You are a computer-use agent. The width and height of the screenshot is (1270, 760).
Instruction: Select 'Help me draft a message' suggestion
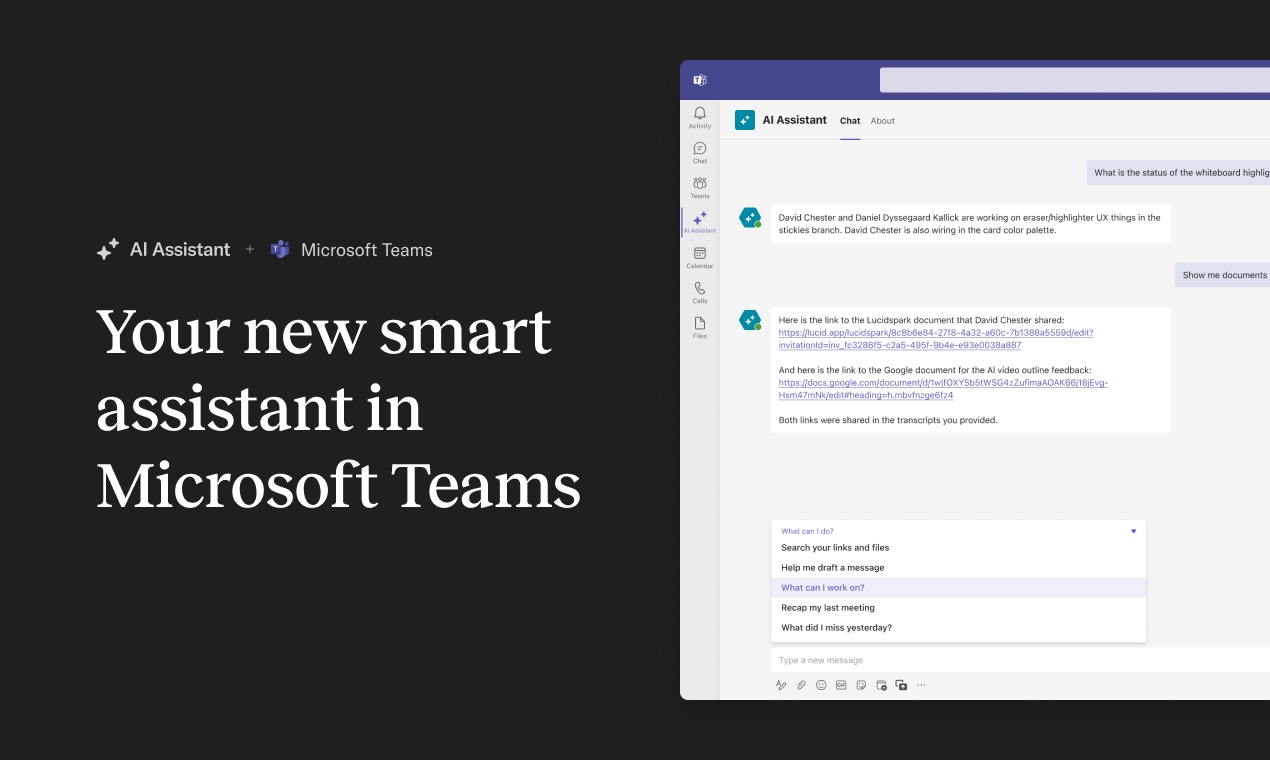[958, 568]
